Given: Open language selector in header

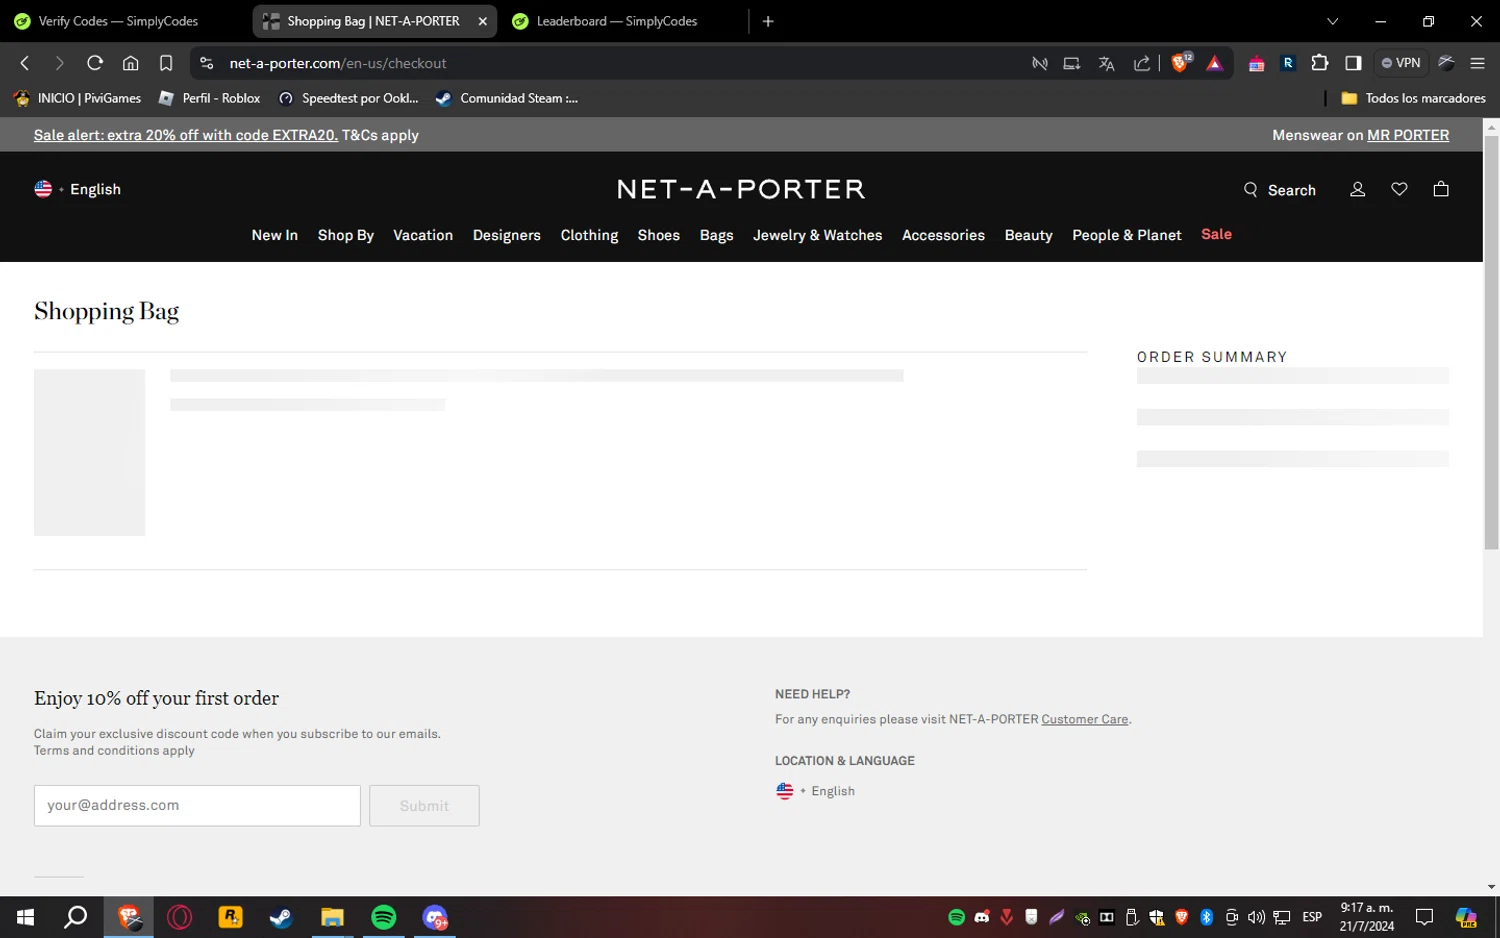Looking at the screenshot, I should pos(77,189).
